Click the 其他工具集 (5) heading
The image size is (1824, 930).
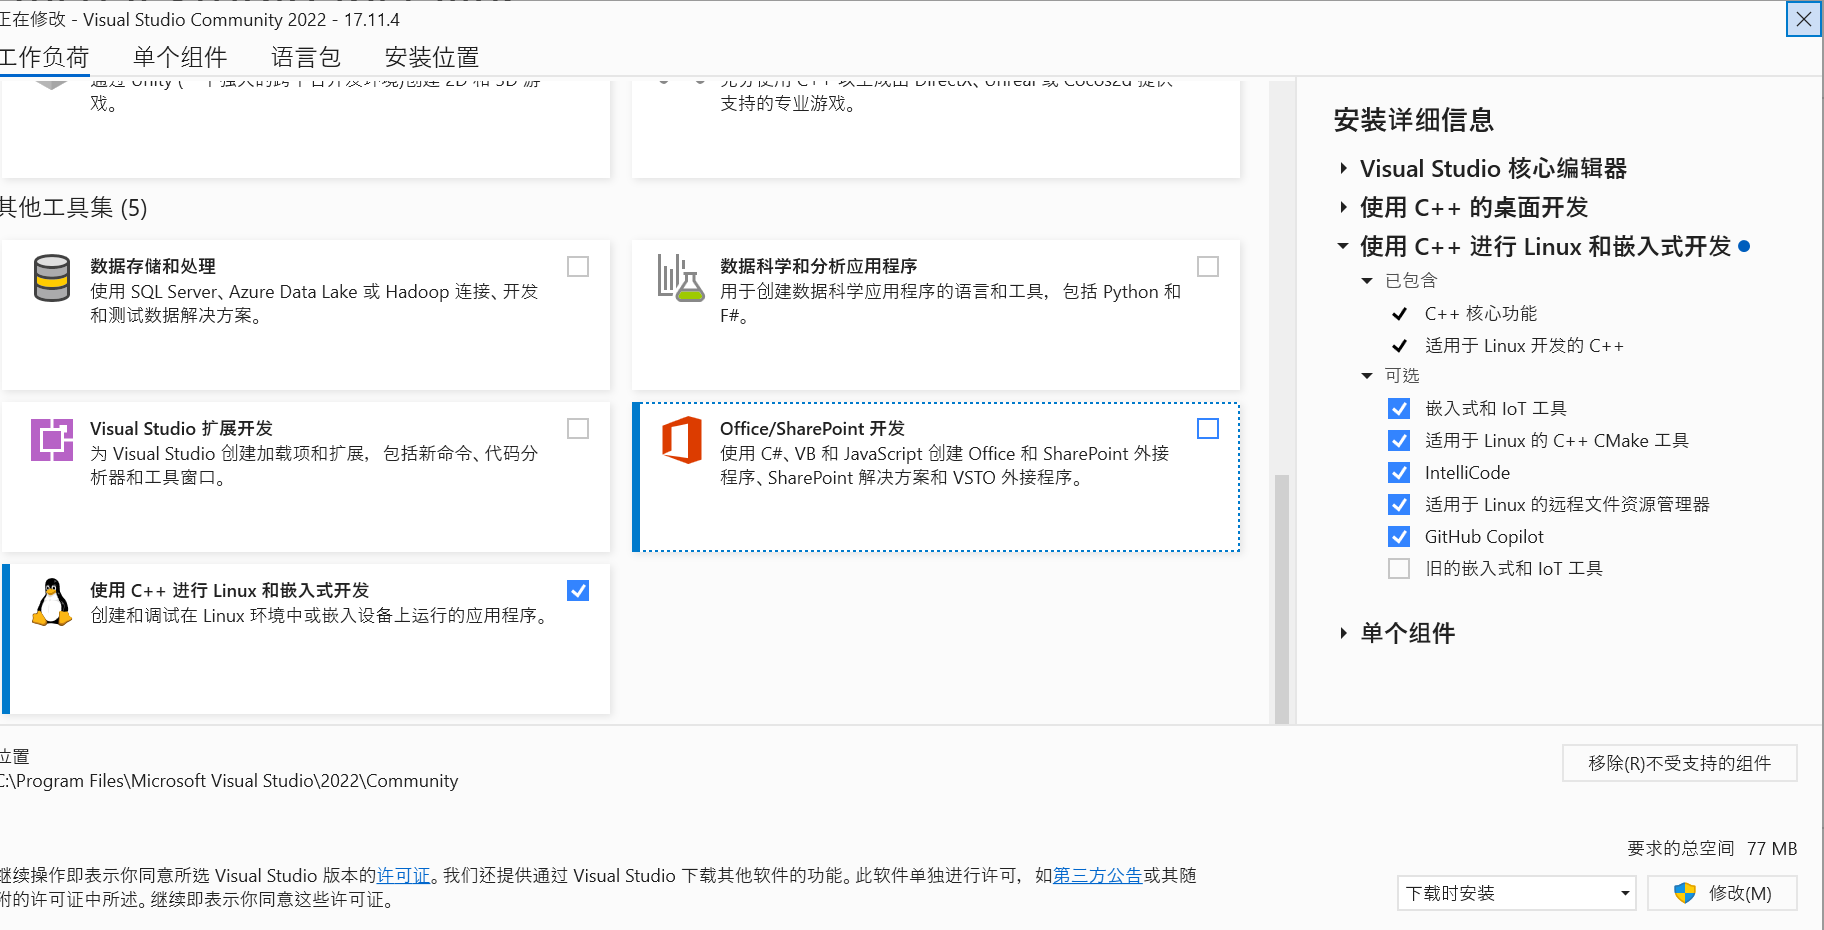click(x=73, y=208)
